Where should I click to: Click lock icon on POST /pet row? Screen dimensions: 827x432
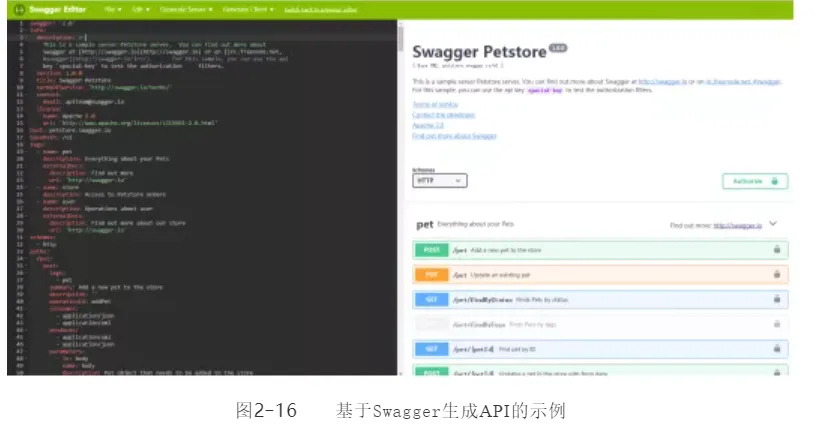(776, 249)
